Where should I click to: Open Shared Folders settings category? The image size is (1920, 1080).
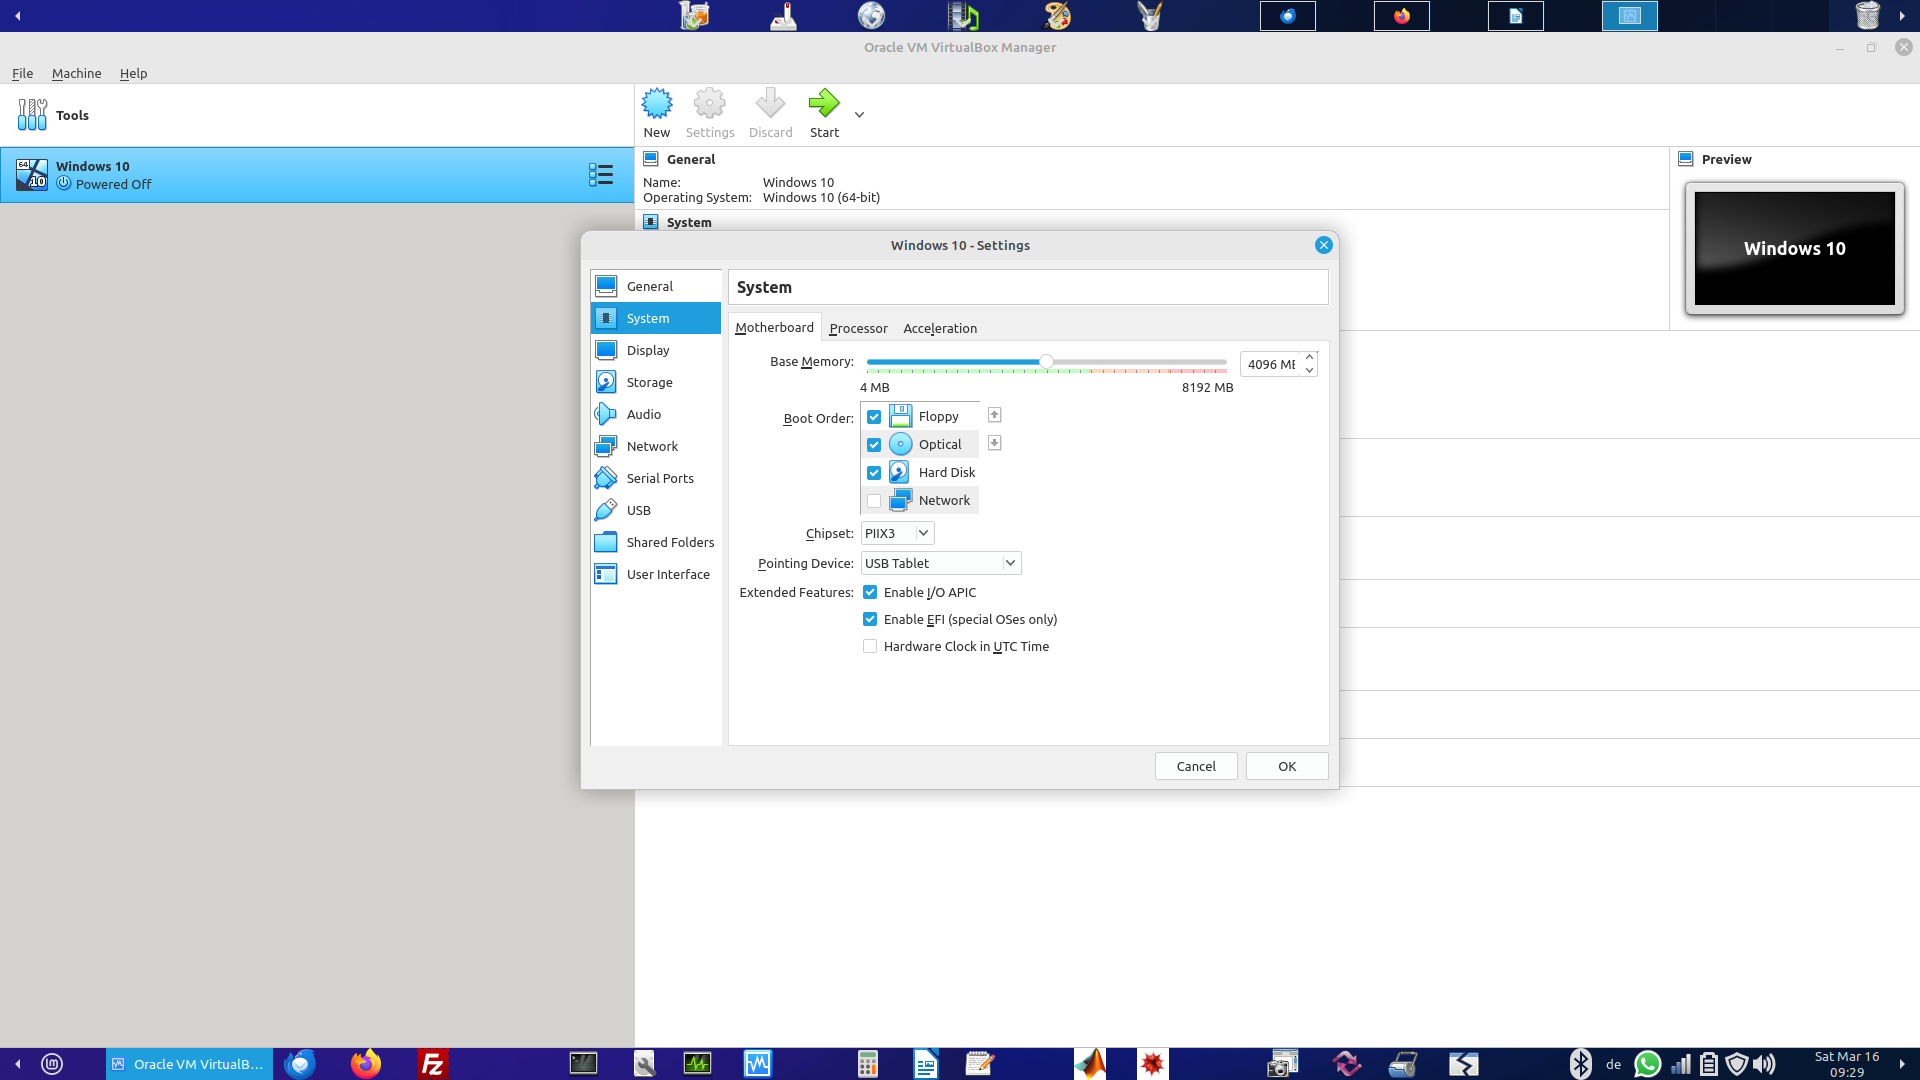[x=656, y=542]
